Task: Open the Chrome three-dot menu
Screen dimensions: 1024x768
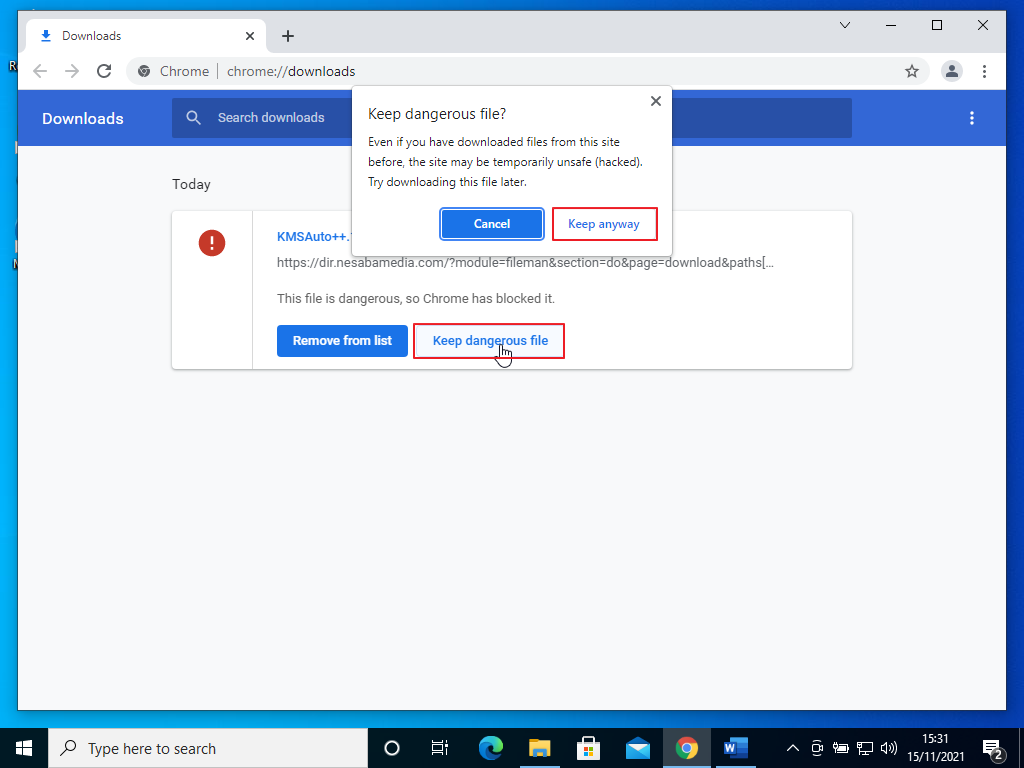Action: (984, 71)
